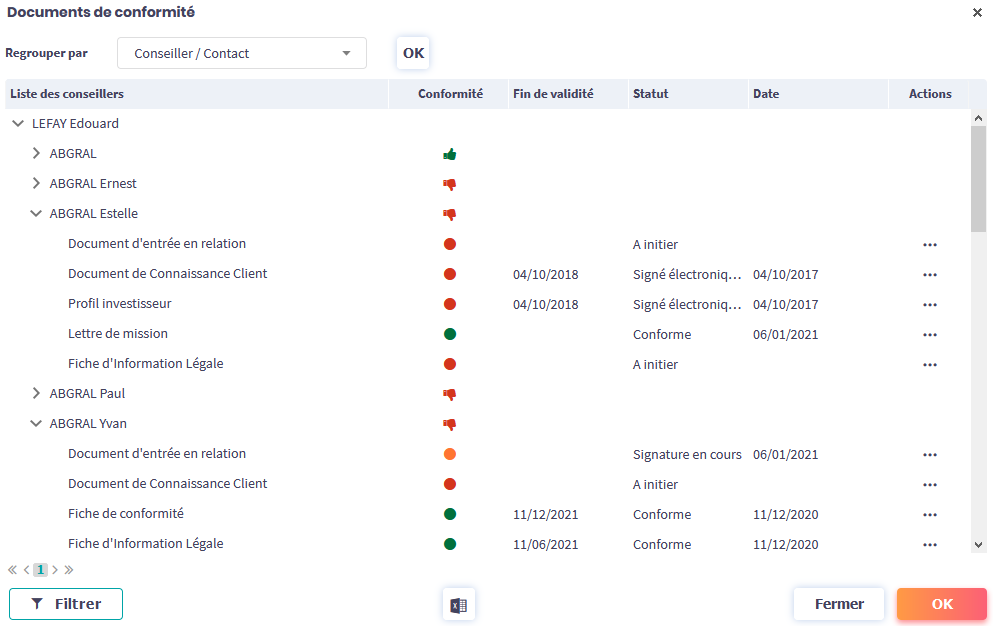Image resolution: width=993 pixels, height=626 pixels.
Task: Collapse the ABGRAL Estelle document list
Action: point(36,214)
